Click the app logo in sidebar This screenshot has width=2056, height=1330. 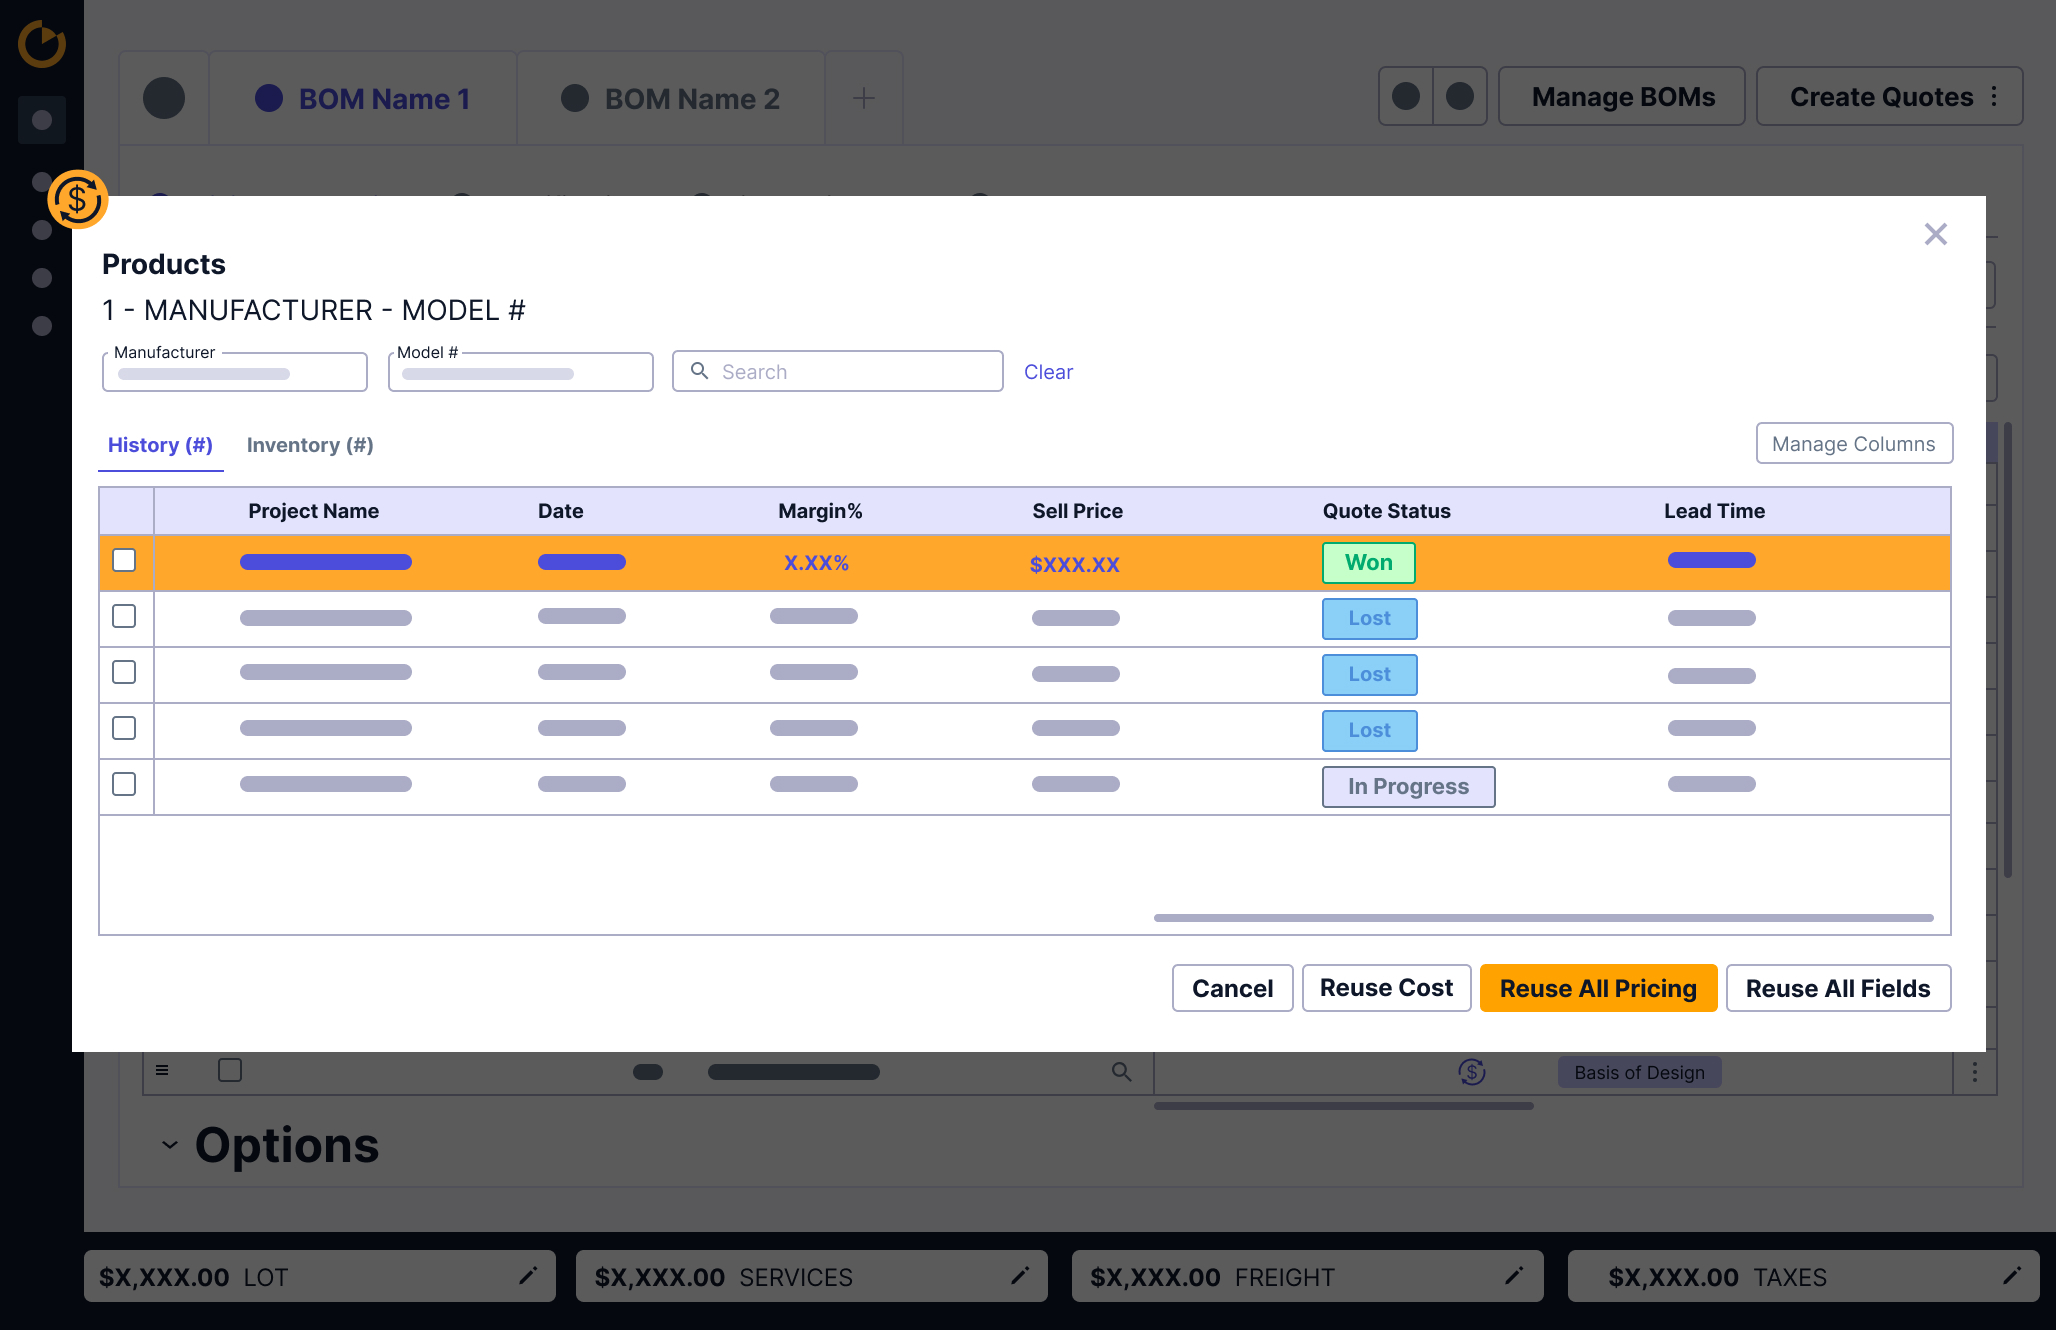pos(42,45)
